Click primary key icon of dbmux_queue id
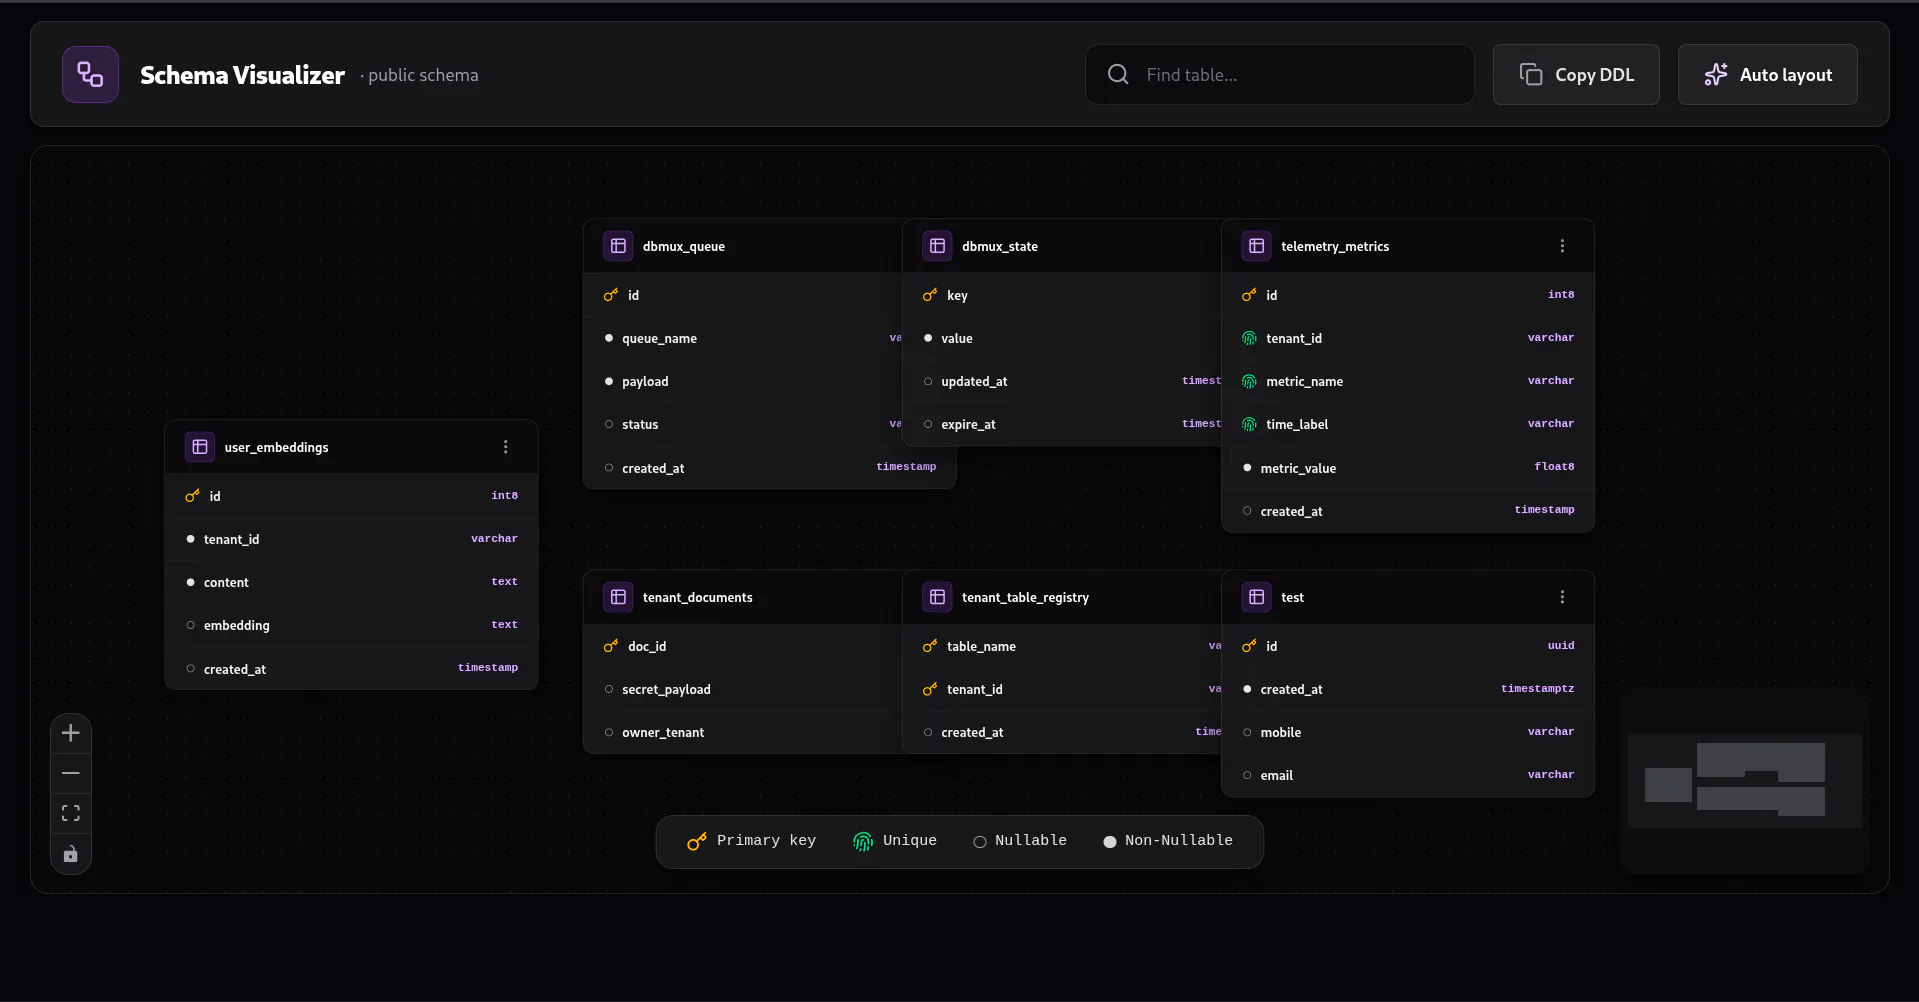This screenshot has height=1002, width=1919. coord(610,295)
